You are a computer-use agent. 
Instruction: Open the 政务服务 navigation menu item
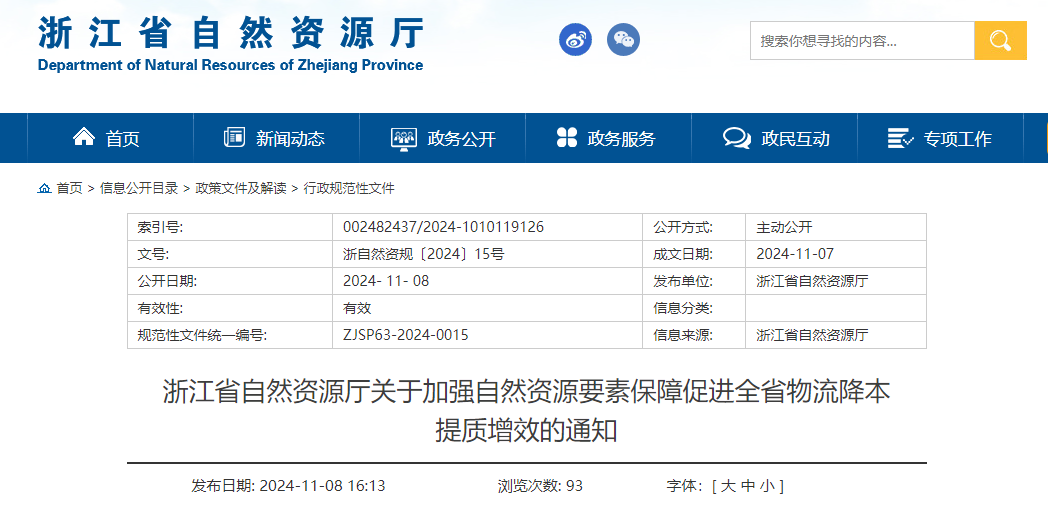point(608,138)
